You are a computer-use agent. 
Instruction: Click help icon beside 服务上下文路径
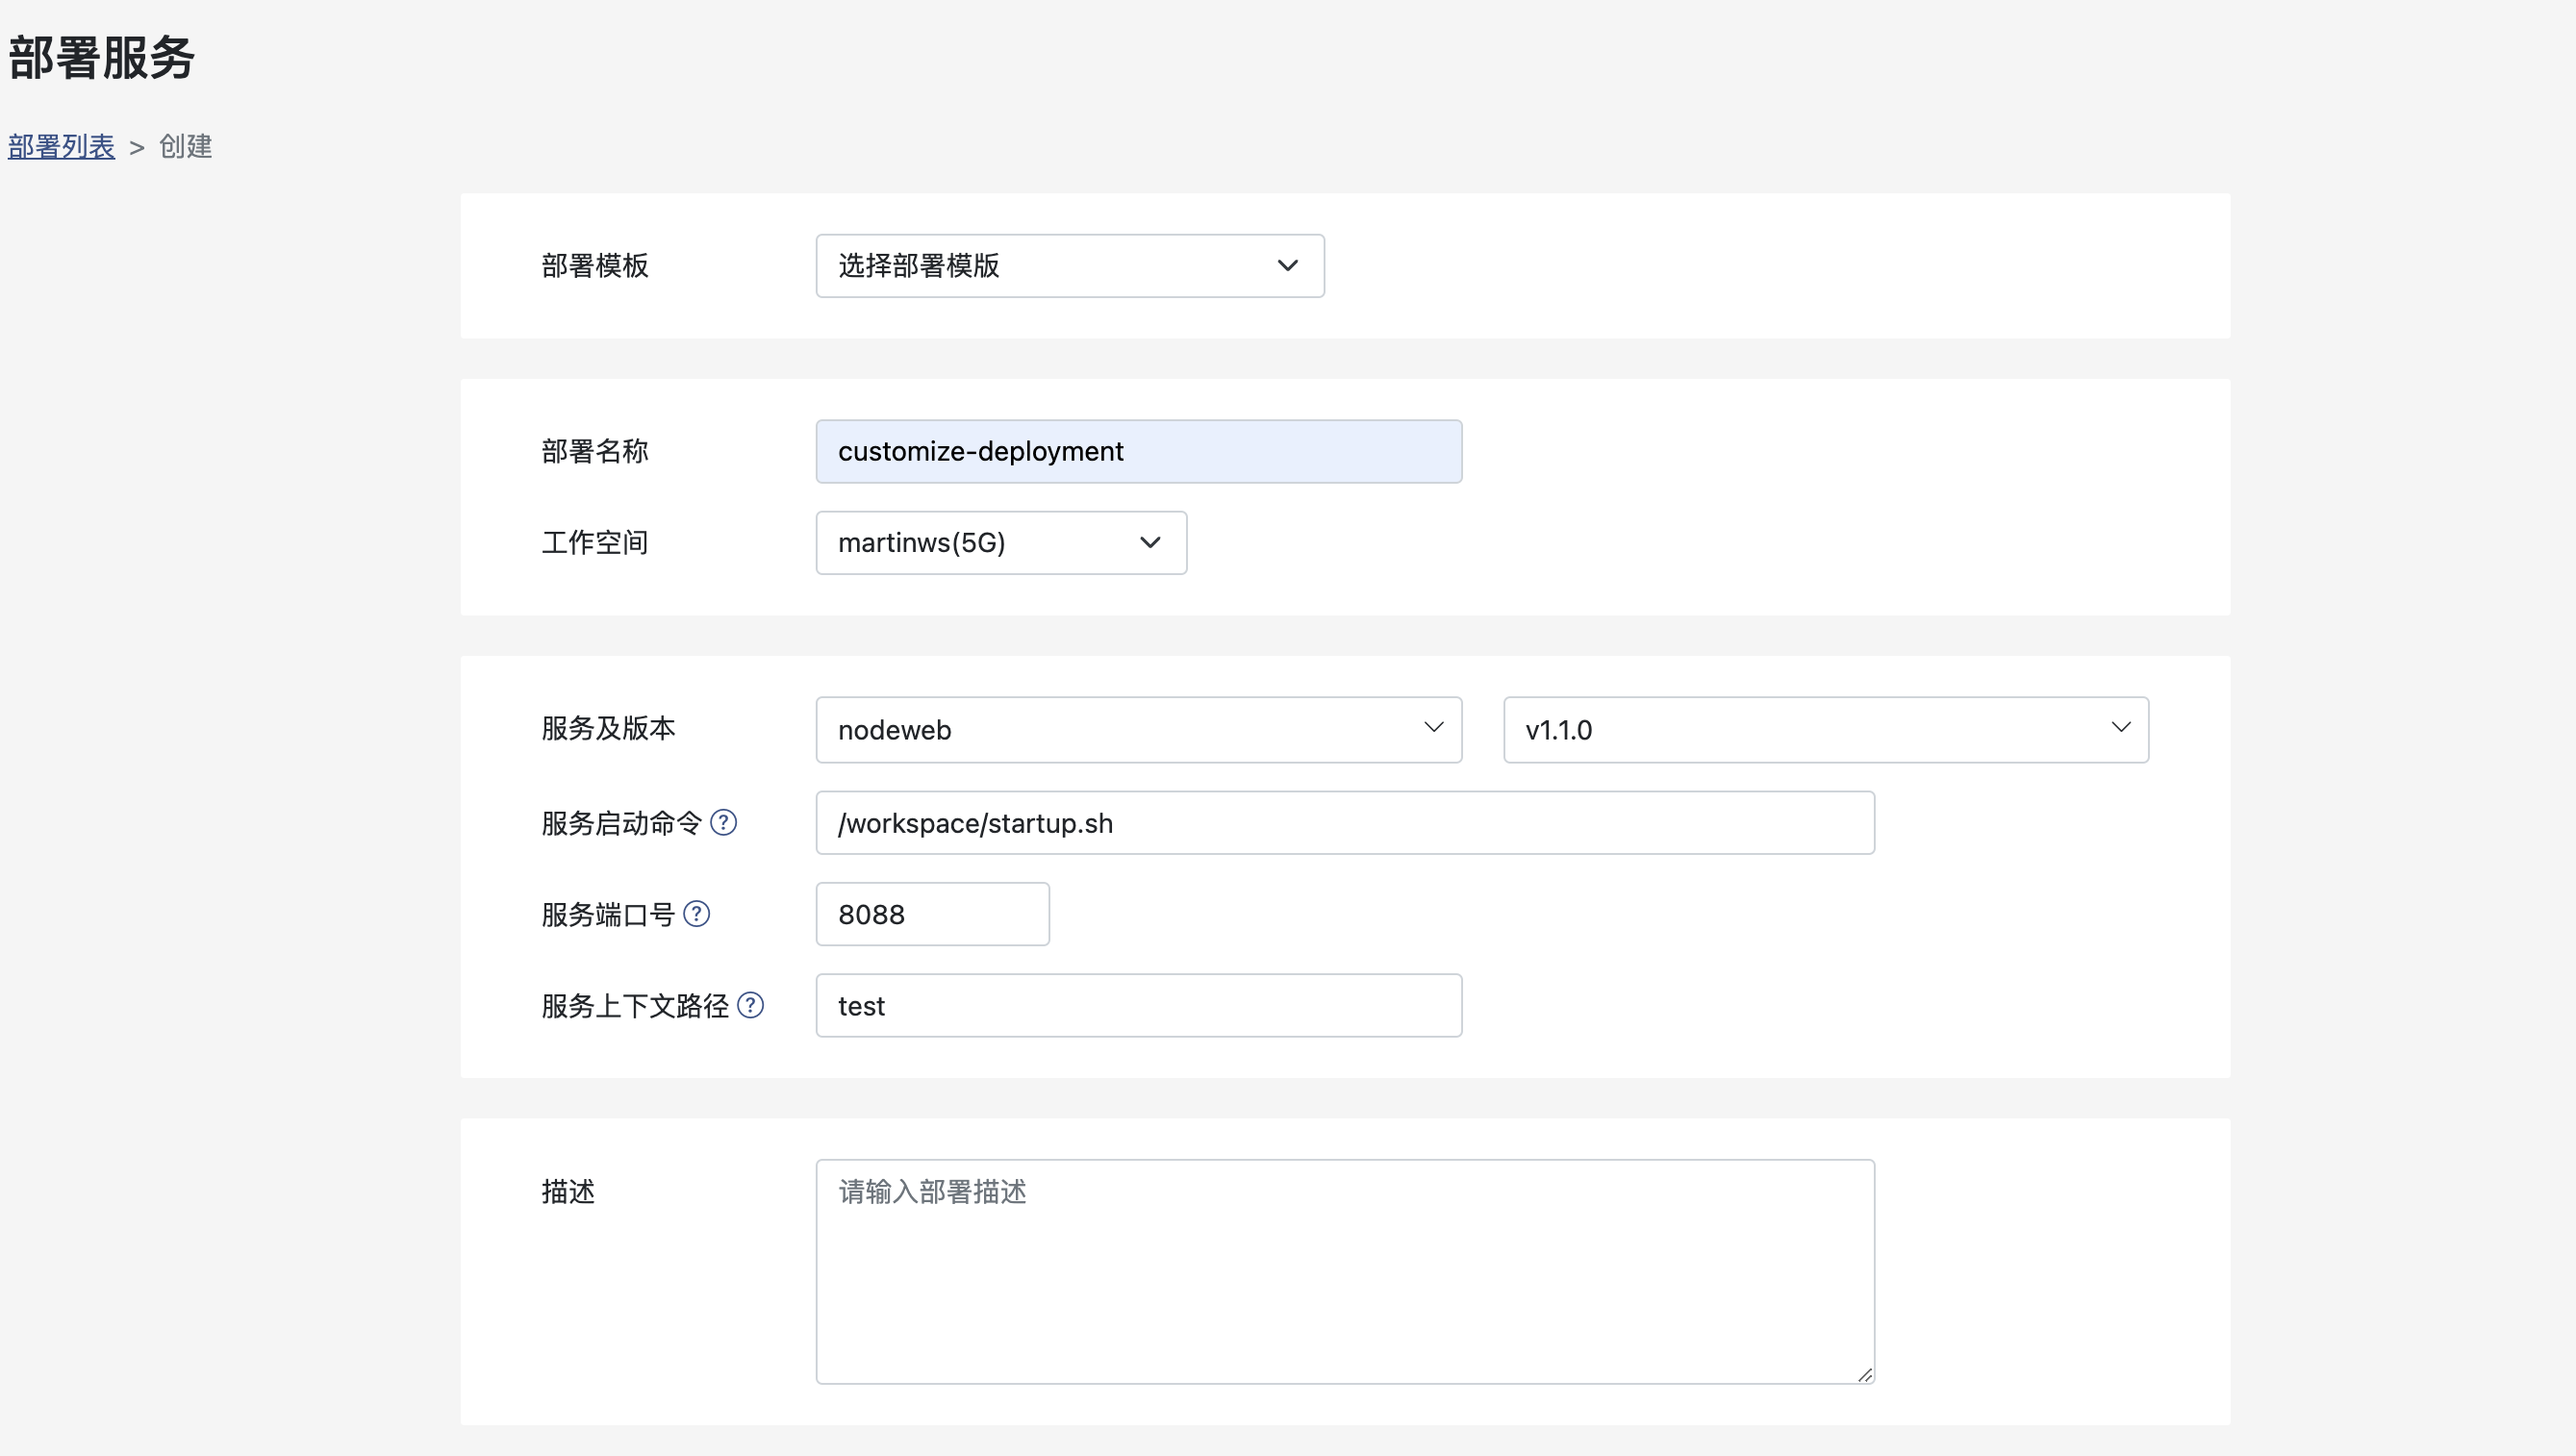(750, 1004)
